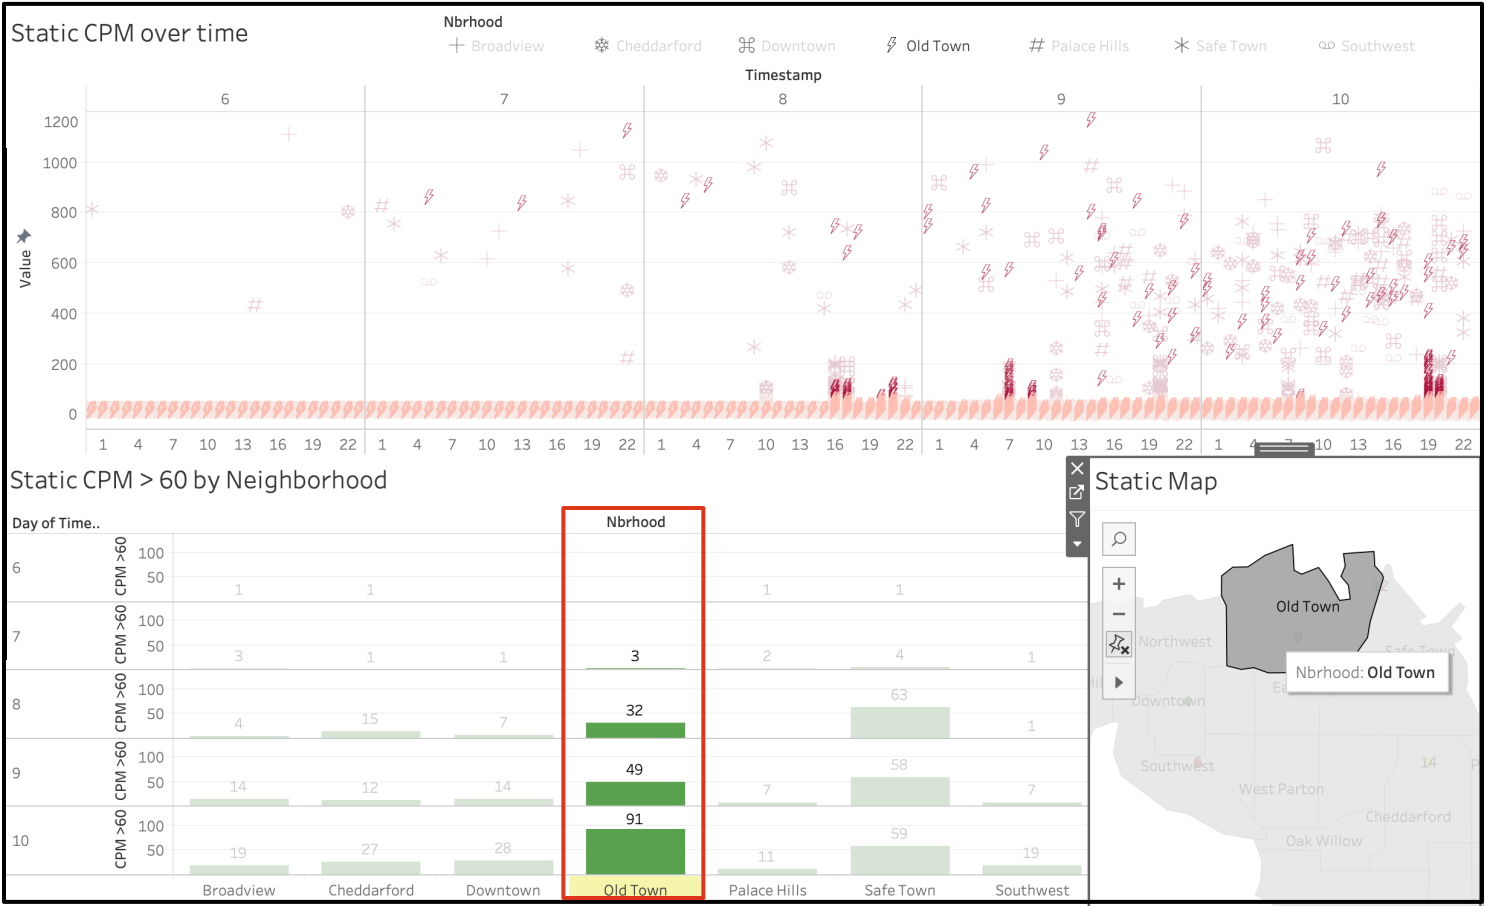Select the Safe Town column label
1486x906 pixels.
pos(900,890)
